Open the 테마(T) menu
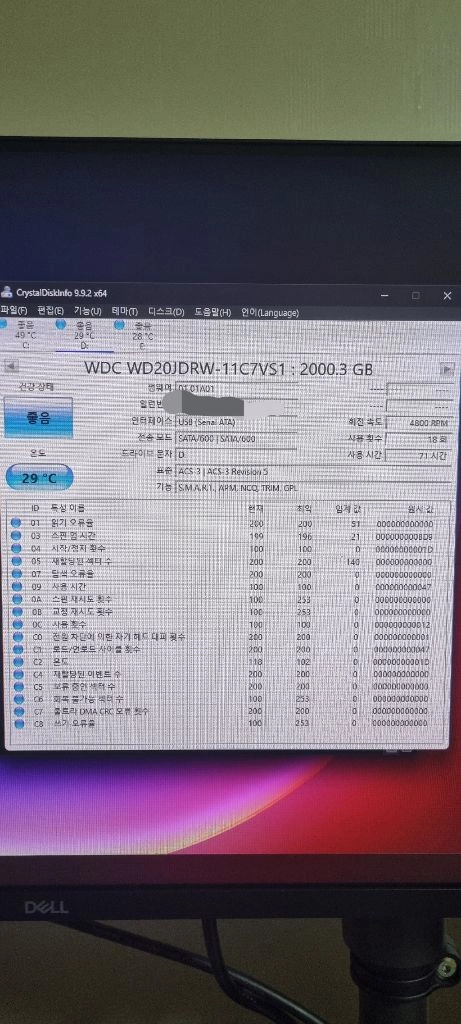Viewport: 461px width, 1024px height. (124, 312)
